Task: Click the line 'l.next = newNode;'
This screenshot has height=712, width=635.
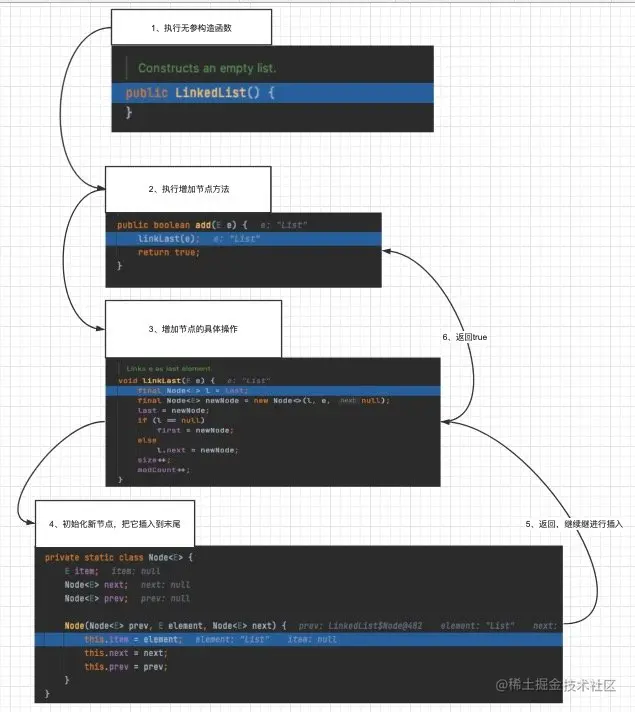Action: [x=197, y=450]
